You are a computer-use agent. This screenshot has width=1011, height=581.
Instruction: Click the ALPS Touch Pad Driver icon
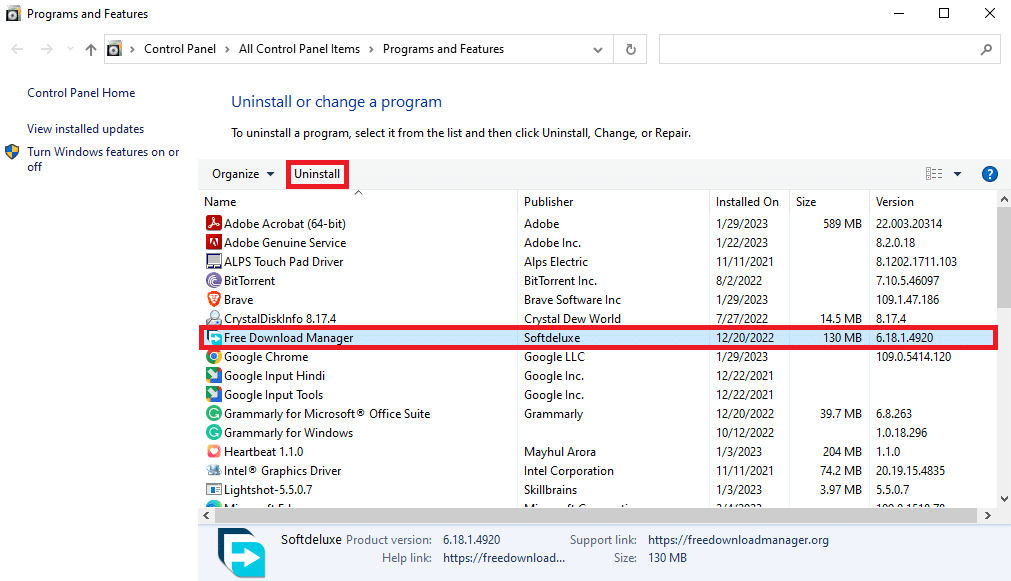pos(213,261)
